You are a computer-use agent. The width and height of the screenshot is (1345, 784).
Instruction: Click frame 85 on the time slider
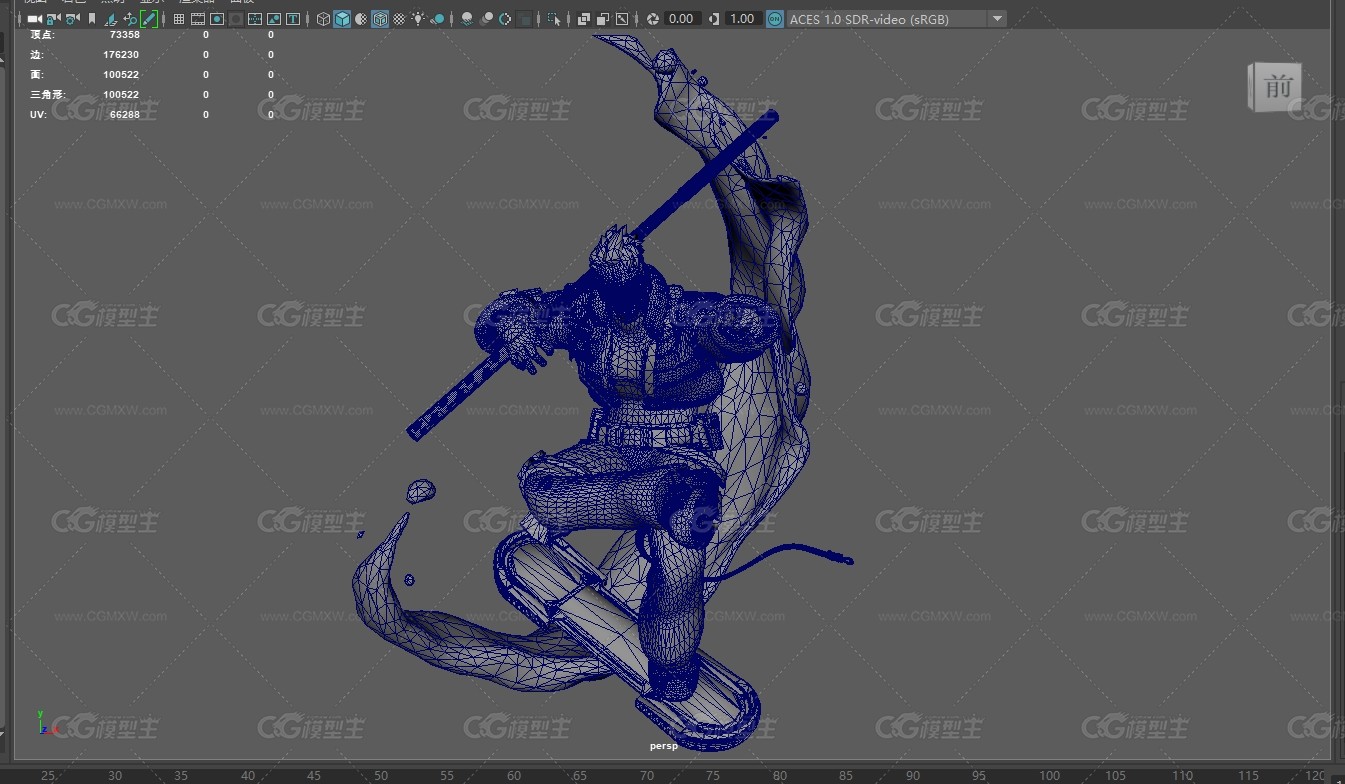pos(847,775)
